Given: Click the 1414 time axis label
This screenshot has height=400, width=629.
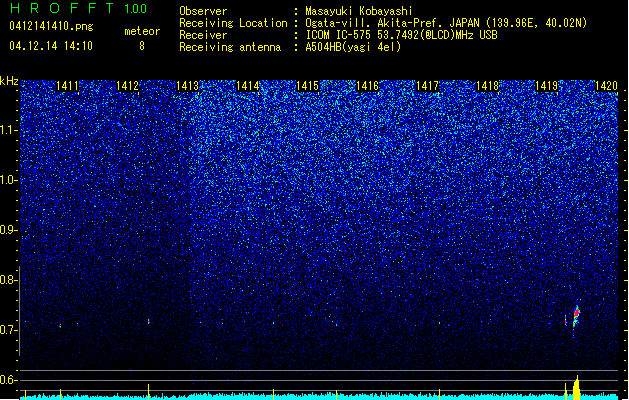Looking at the screenshot, I should click(x=248, y=86).
